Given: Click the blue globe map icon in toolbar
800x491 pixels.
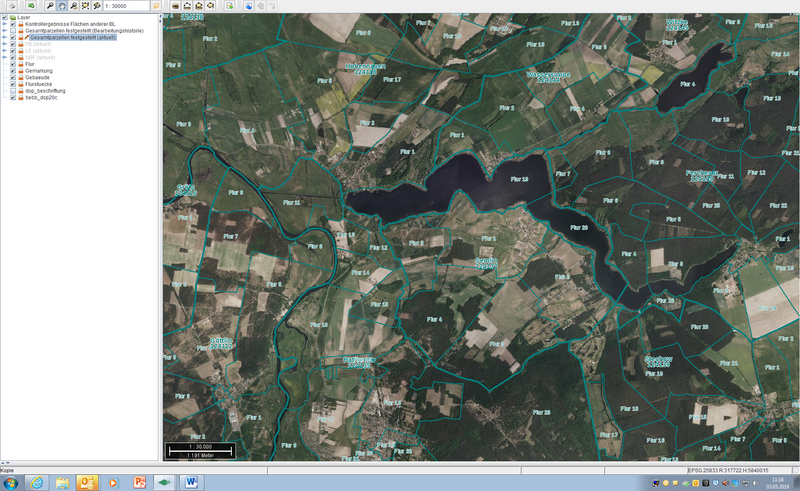Looking at the screenshot, I should click(249, 6).
